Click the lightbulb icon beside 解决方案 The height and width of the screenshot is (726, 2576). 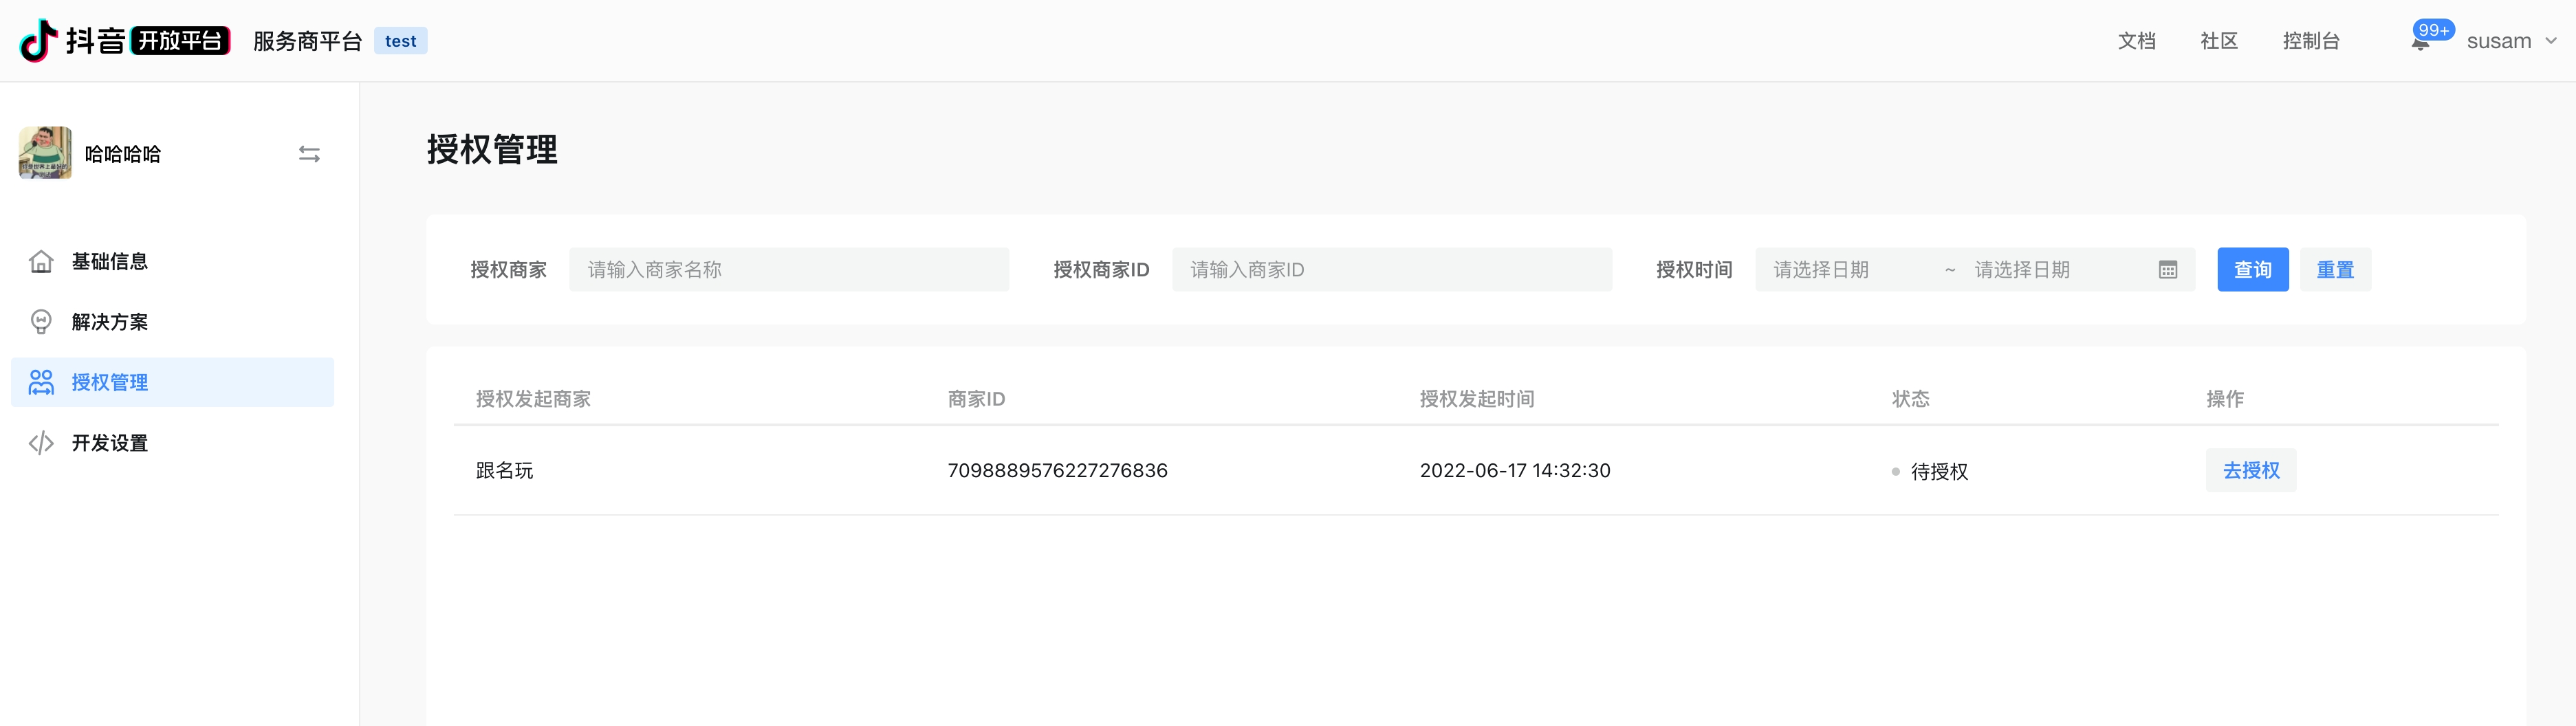[41, 322]
